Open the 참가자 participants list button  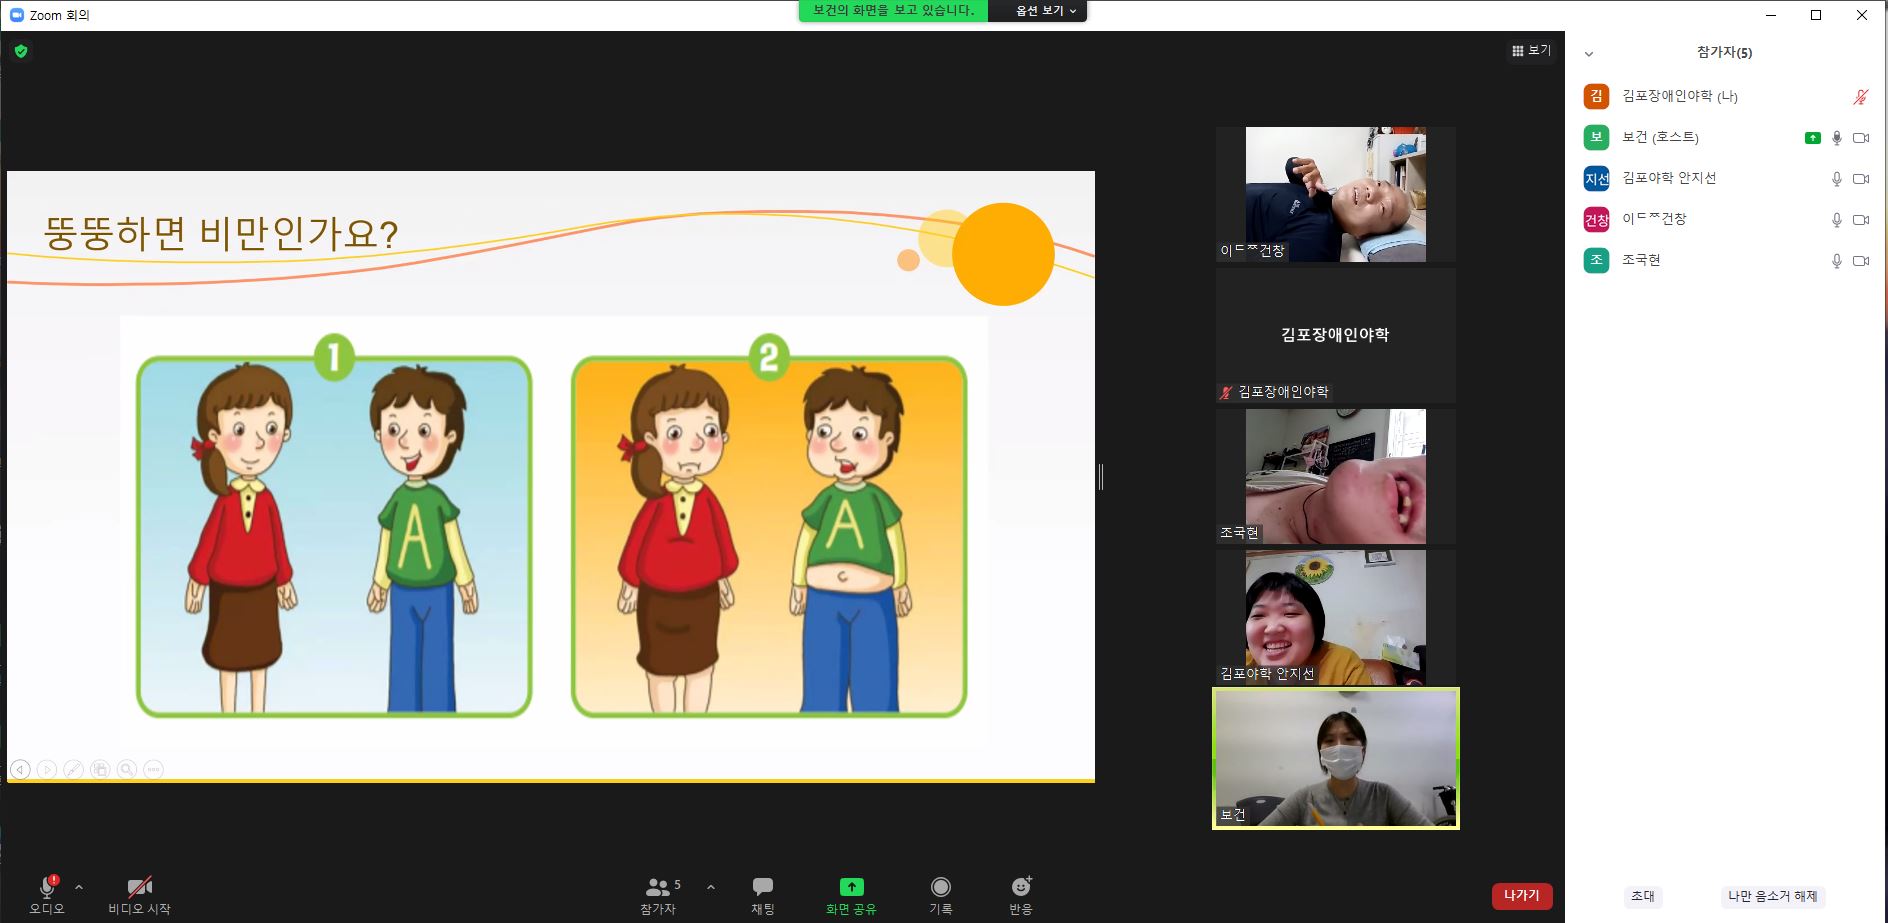click(660, 895)
